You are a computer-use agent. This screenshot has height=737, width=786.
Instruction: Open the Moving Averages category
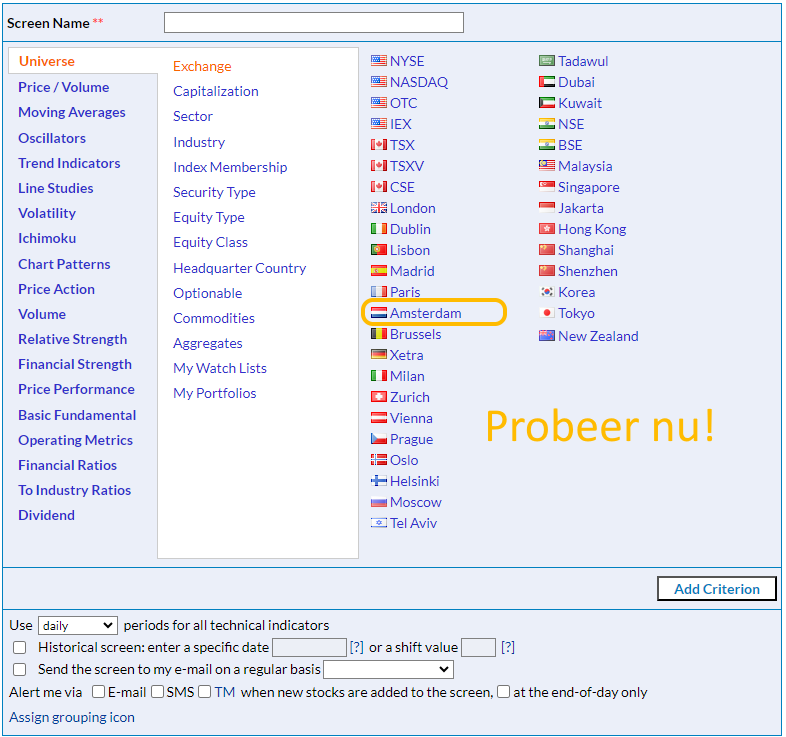coord(72,112)
